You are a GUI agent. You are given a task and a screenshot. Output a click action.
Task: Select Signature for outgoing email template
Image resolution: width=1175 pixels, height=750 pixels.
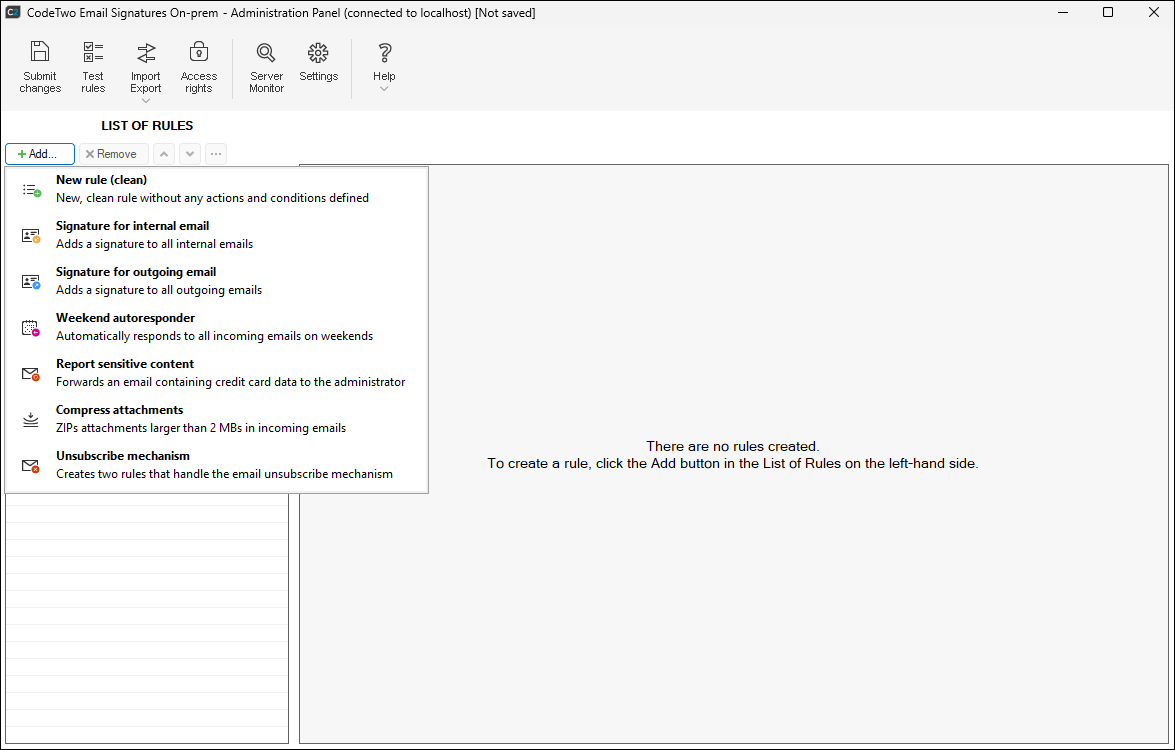(136, 272)
